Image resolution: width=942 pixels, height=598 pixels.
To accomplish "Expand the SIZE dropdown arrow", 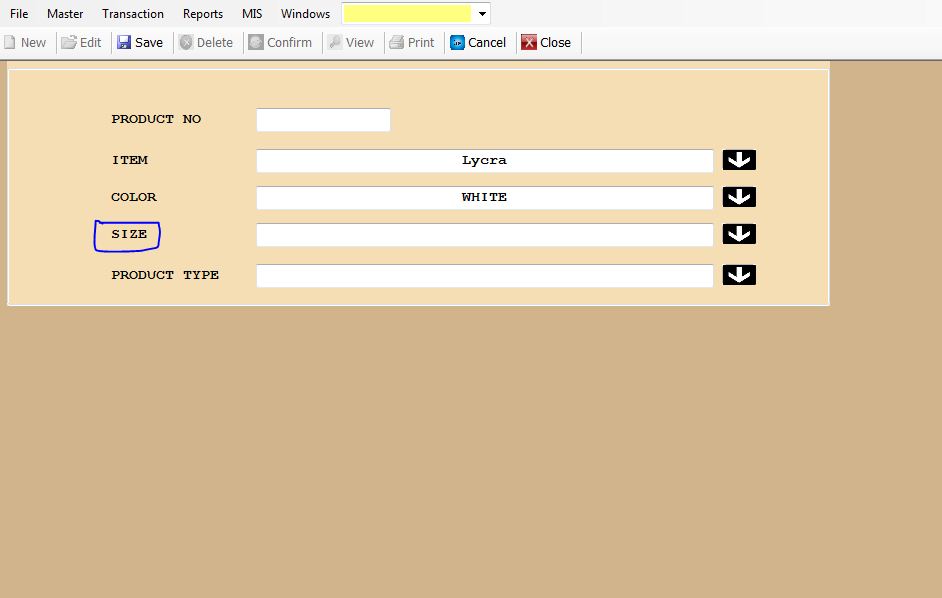I will 739,234.
